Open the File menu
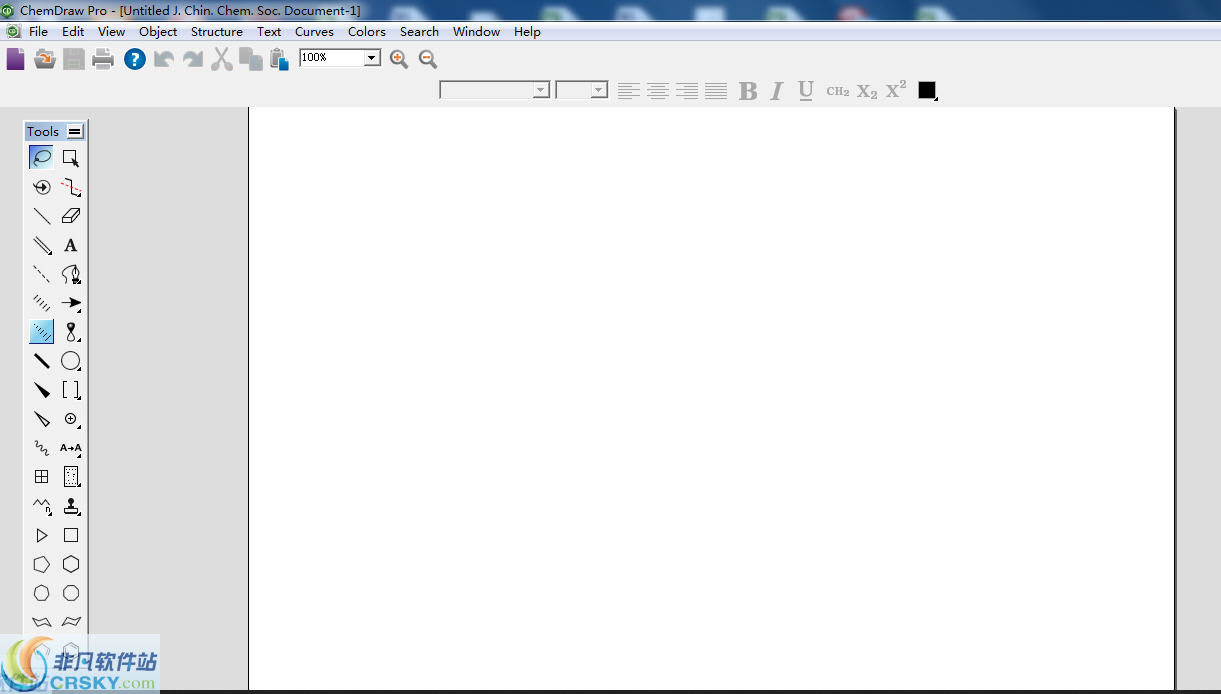 coord(39,32)
